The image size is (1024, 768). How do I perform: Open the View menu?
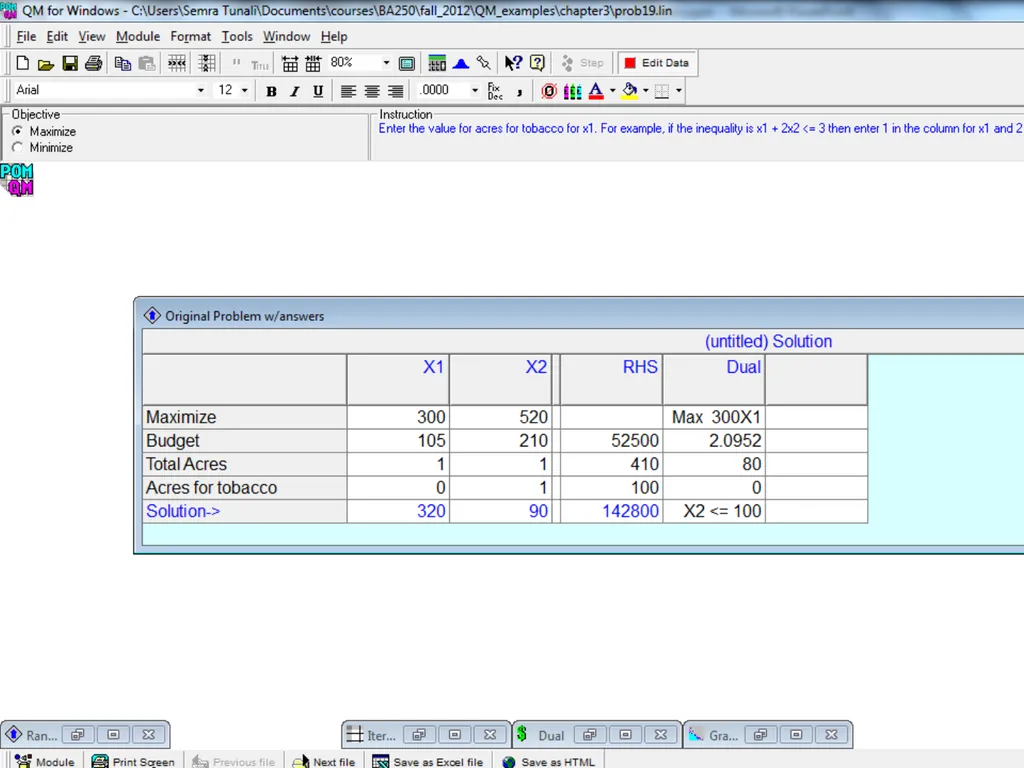coord(91,37)
